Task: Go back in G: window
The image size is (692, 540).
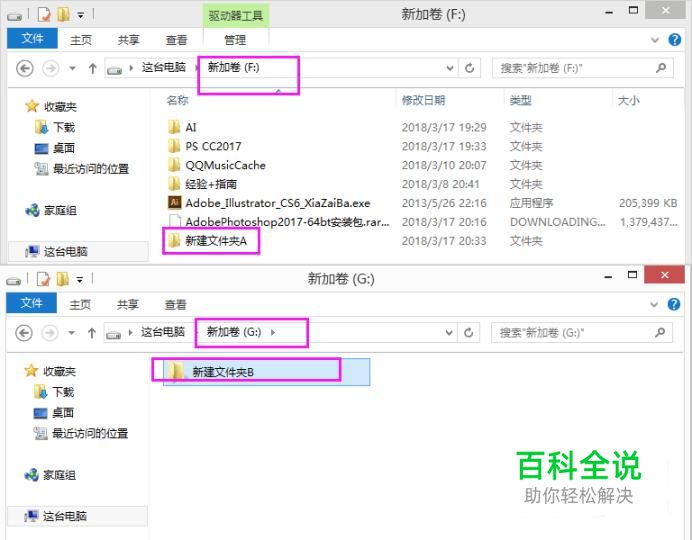Action: pos(24,333)
